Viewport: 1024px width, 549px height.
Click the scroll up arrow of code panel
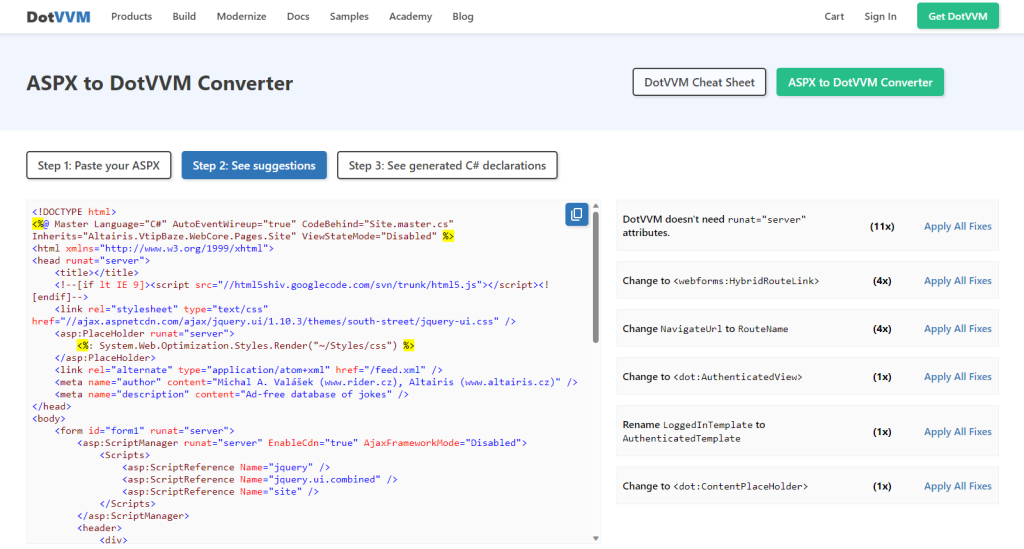(596, 206)
